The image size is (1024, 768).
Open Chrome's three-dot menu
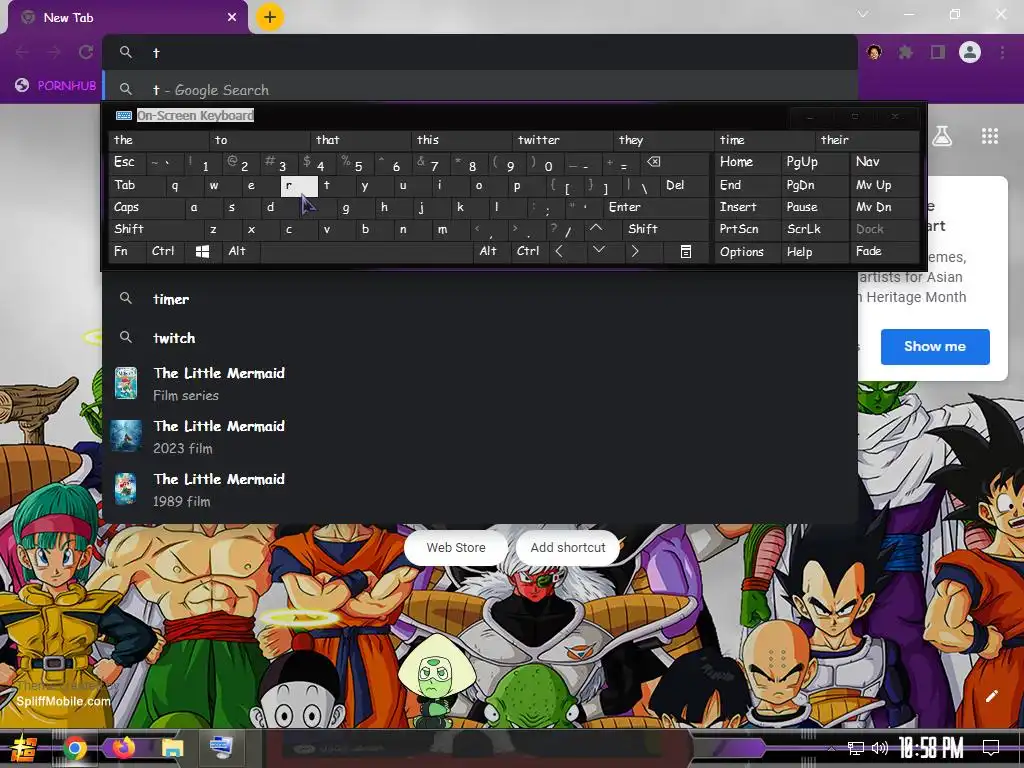pyautogui.click(x=1002, y=52)
